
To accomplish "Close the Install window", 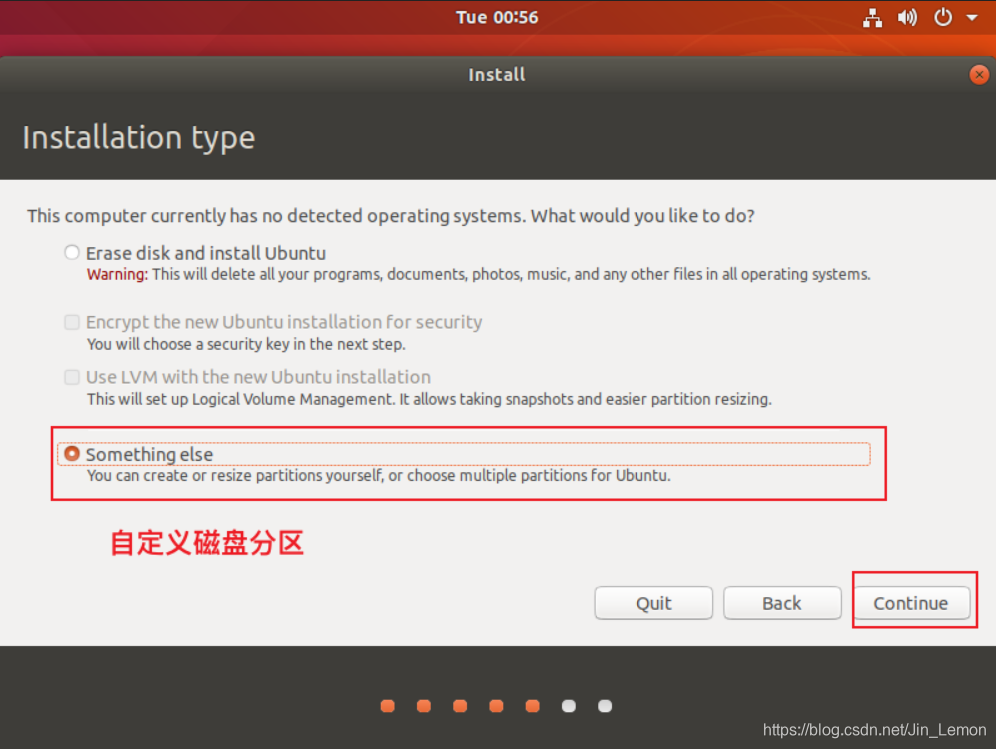I will (979, 75).
